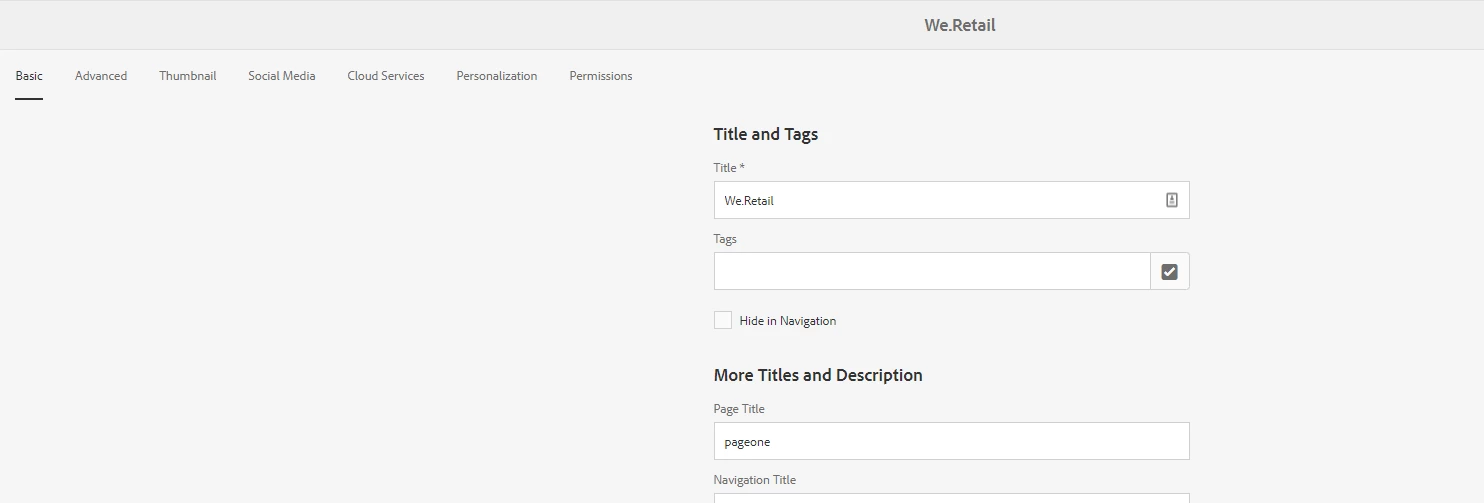1484x503 pixels.
Task: Focus the Title field containing We.Retail
Action: pos(951,200)
